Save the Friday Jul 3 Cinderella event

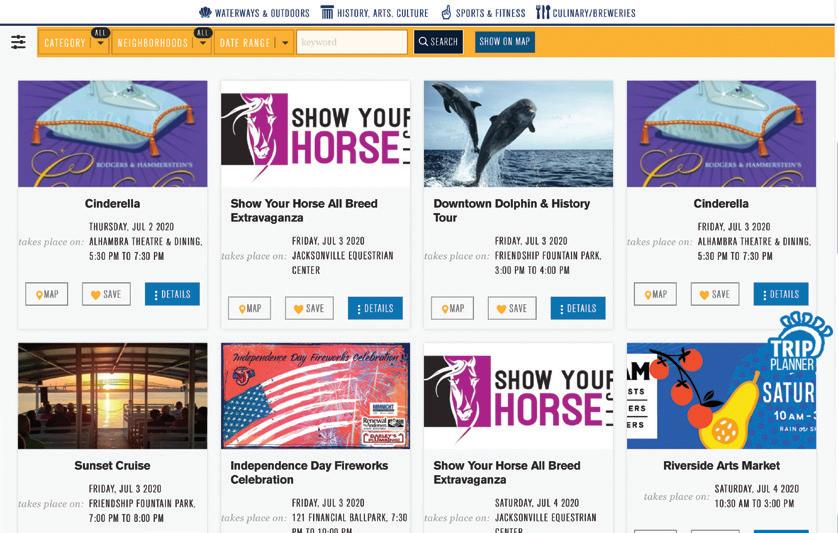coord(715,294)
